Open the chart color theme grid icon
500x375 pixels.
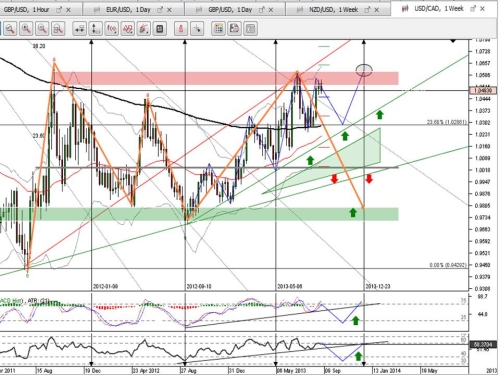(x=218, y=29)
